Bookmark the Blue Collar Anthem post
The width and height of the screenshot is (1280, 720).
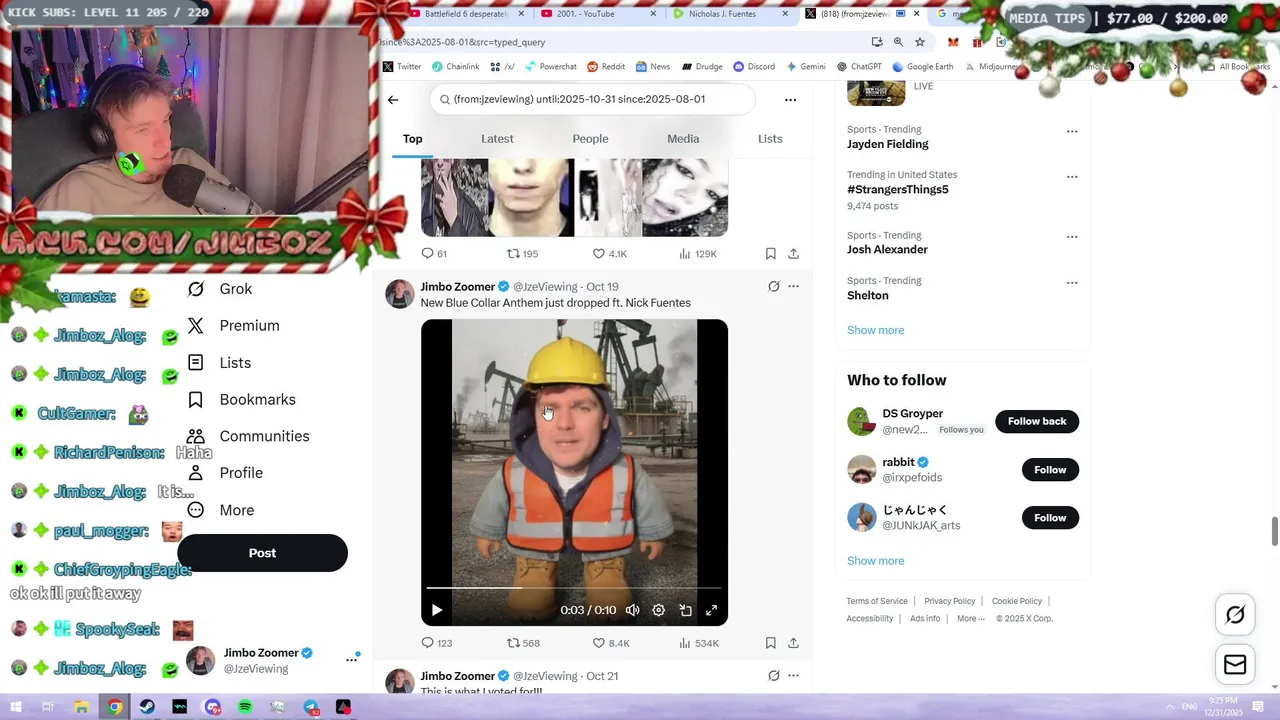coord(771,643)
